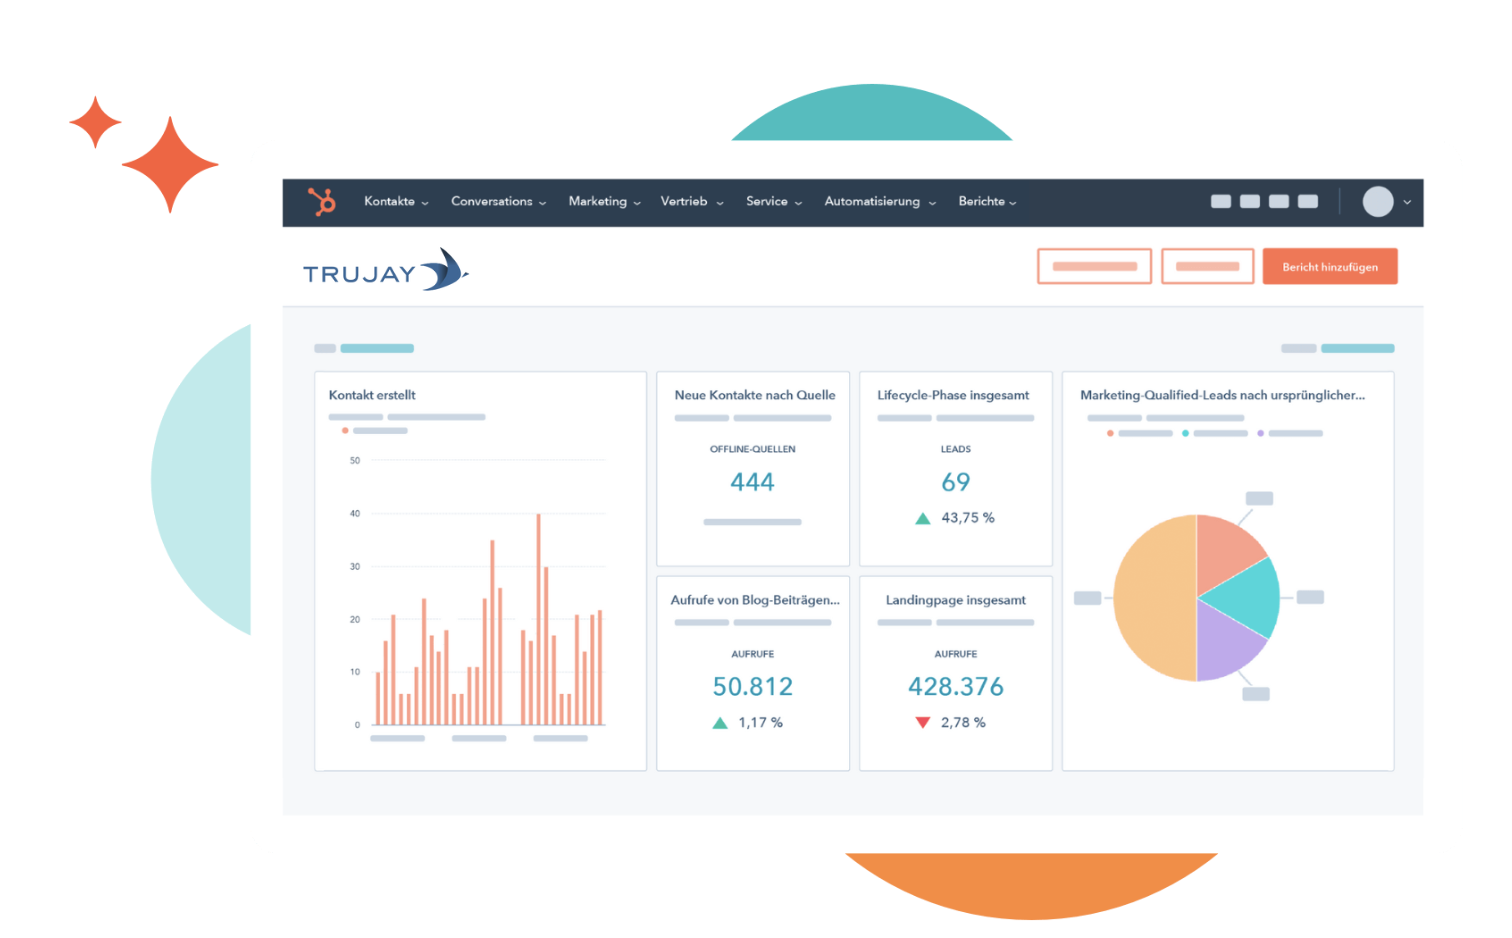Toggle the orange legend item in Kontakt erstellt chart
This screenshot has width=1512, height=938.
(346, 430)
